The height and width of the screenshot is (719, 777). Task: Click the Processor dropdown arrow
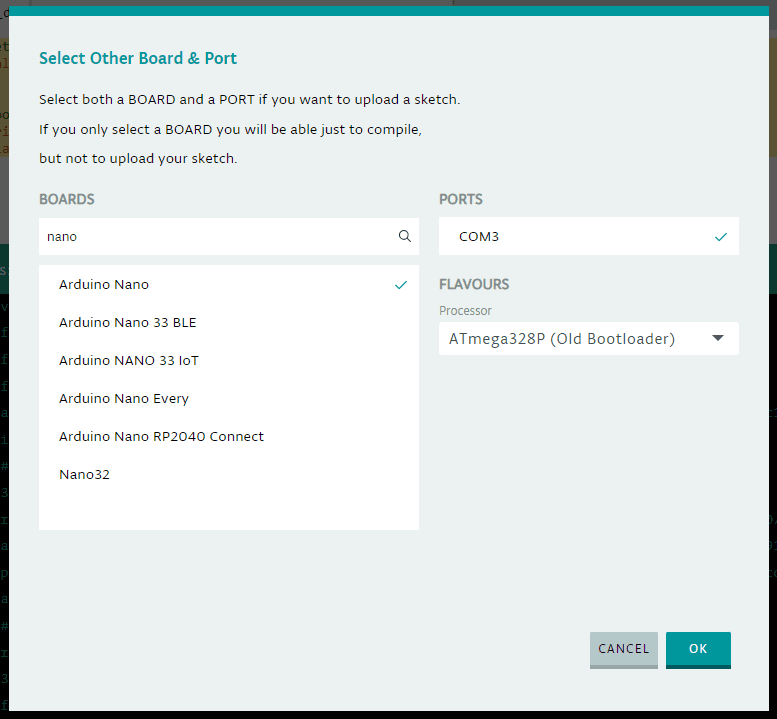pos(718,338)
